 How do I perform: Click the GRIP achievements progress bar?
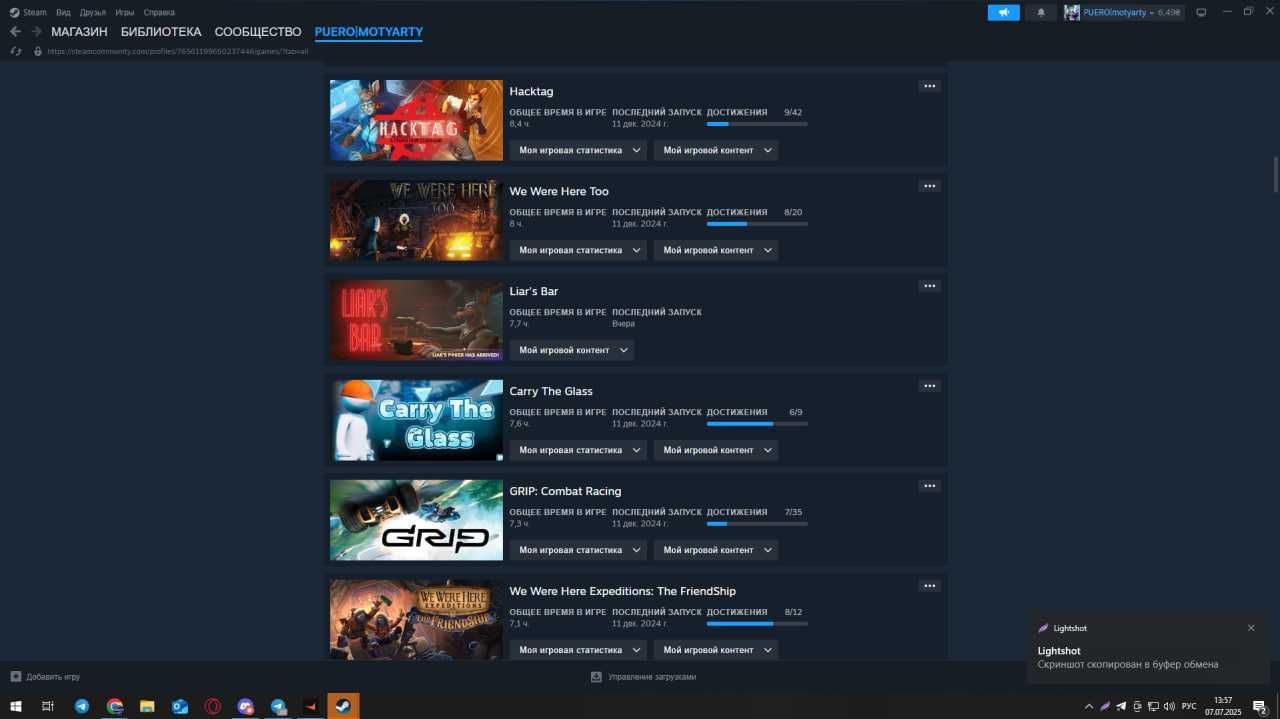pyautogui.click(x=757, y=524)
